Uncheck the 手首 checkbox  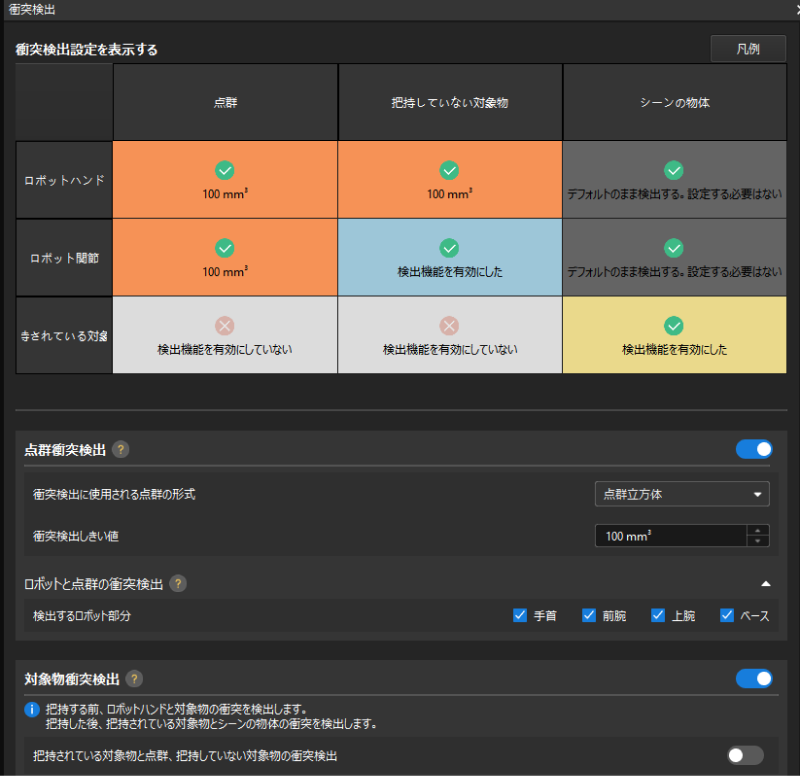click(x=519, y=615)
